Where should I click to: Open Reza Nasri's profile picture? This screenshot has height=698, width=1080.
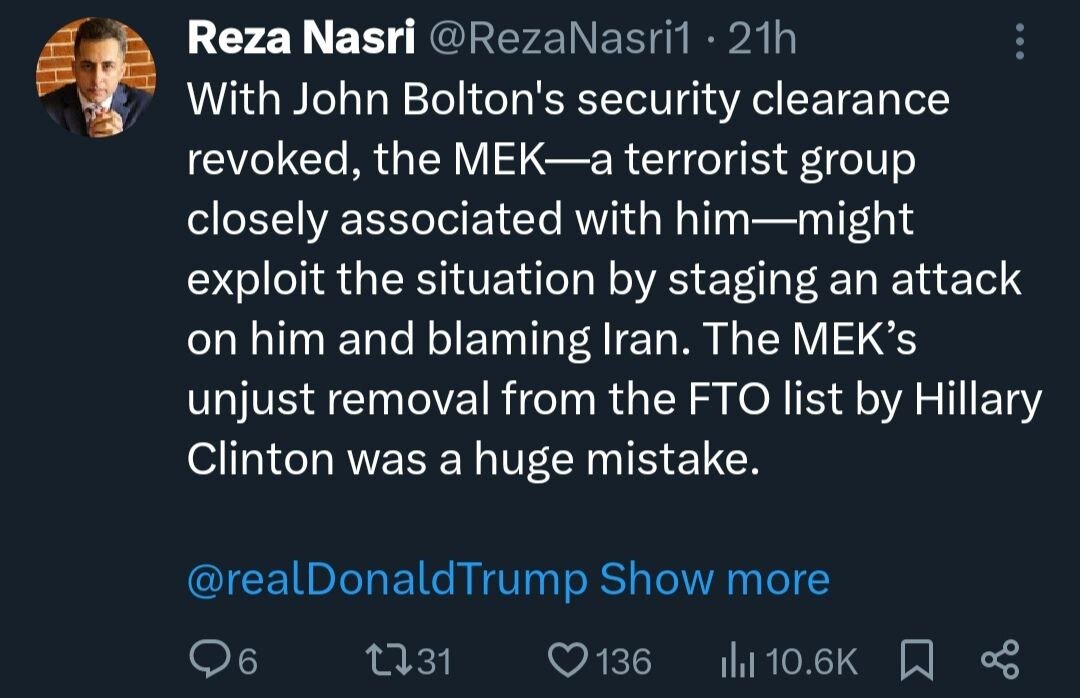97,78
